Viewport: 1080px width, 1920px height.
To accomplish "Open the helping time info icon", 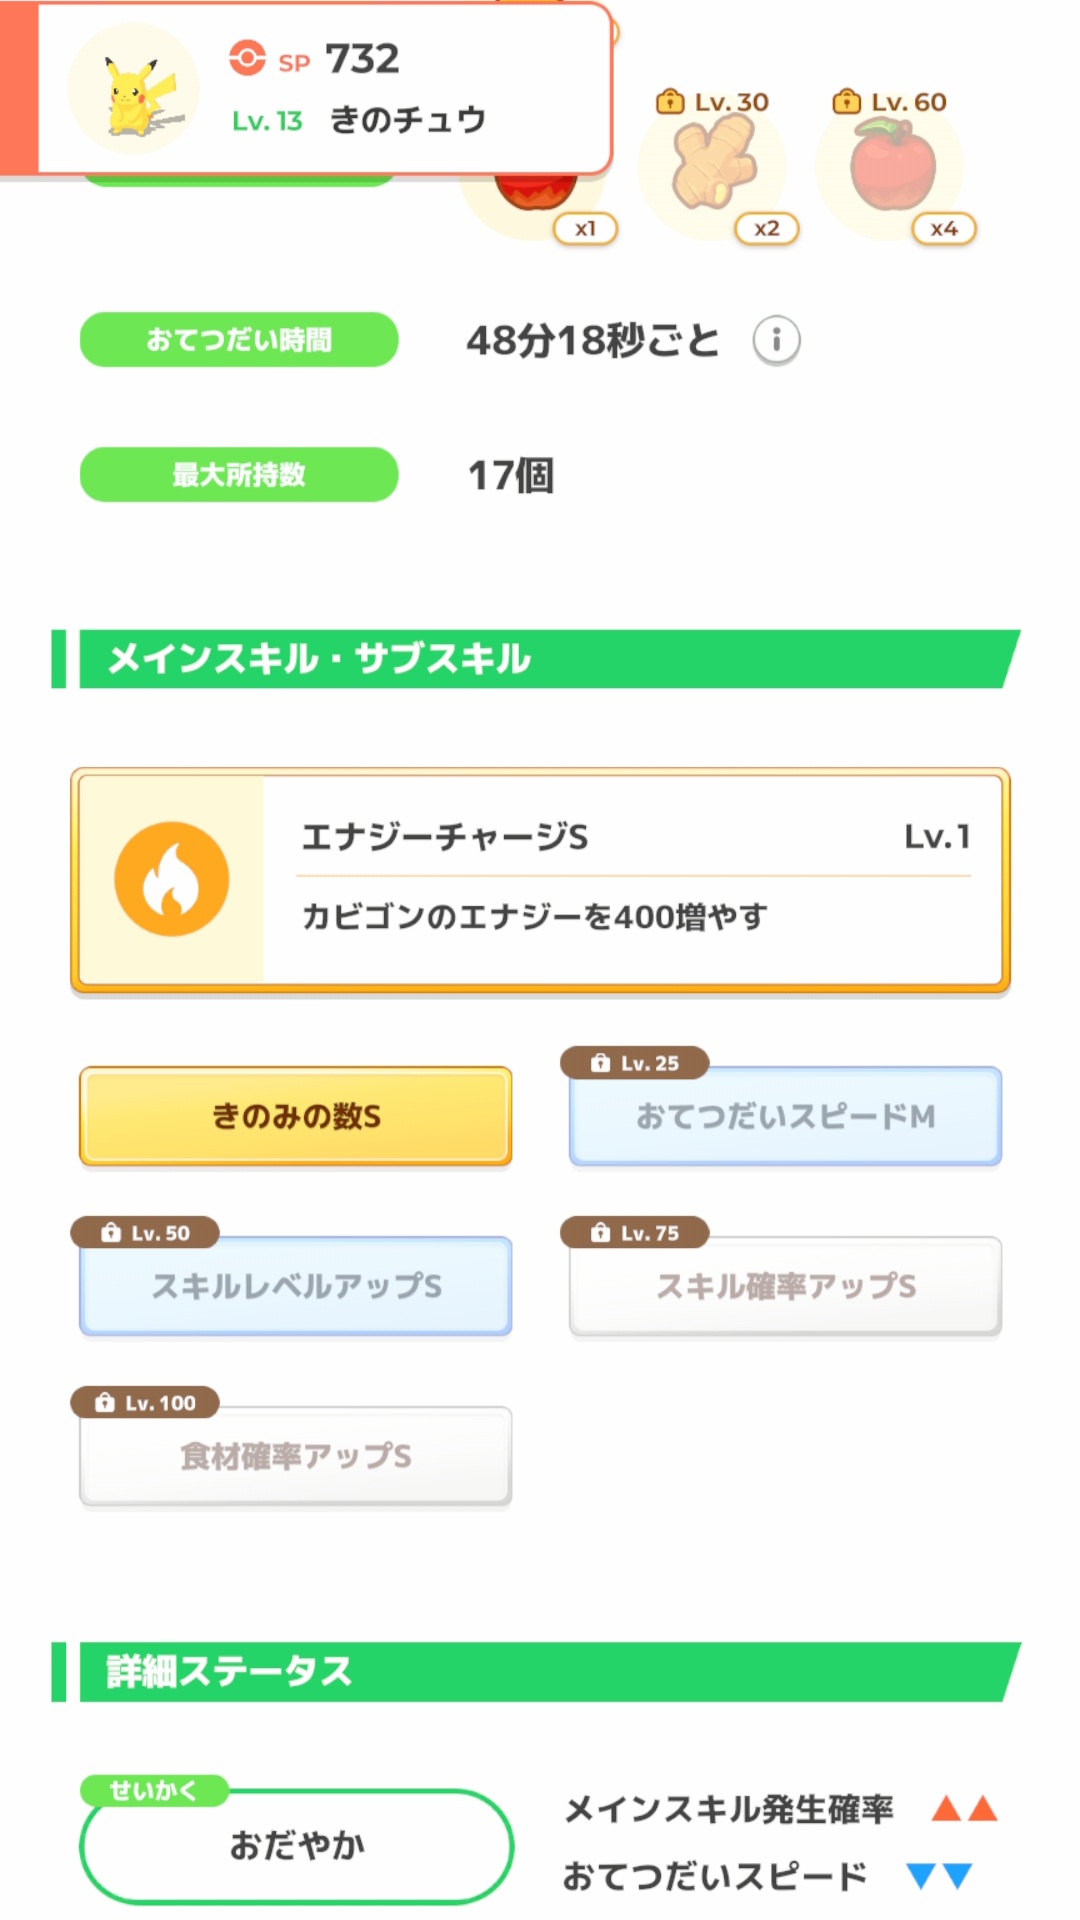I will tap(776, 340).
